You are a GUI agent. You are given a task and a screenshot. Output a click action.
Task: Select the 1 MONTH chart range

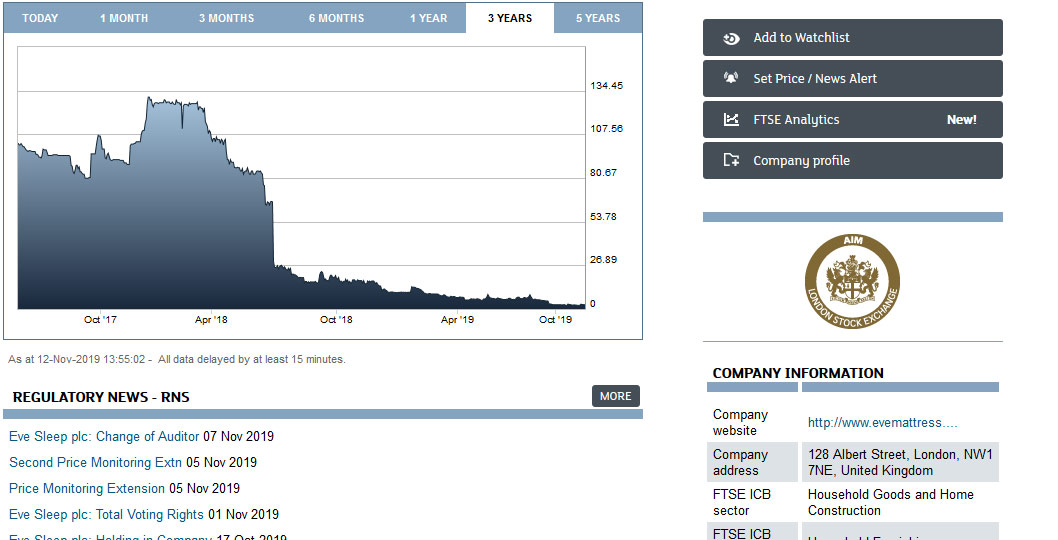[x=124, y=18]
